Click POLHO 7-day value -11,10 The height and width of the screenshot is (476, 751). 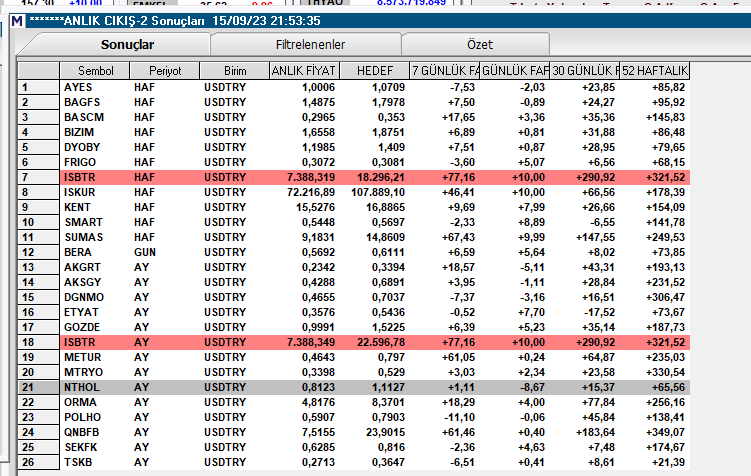[459, 417]
